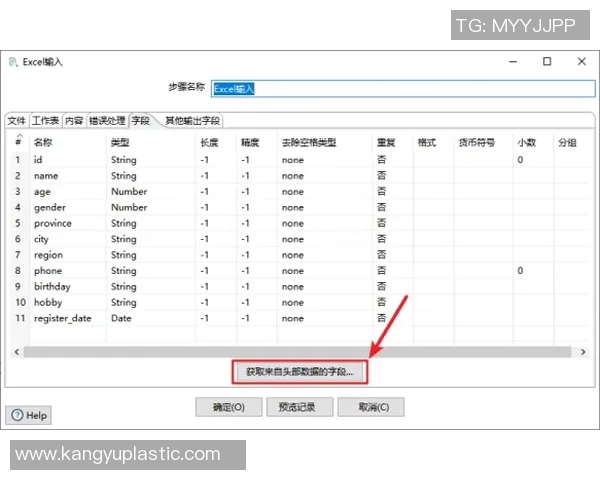Switch to the 错误处理 tab

click(x=108, y=121)
